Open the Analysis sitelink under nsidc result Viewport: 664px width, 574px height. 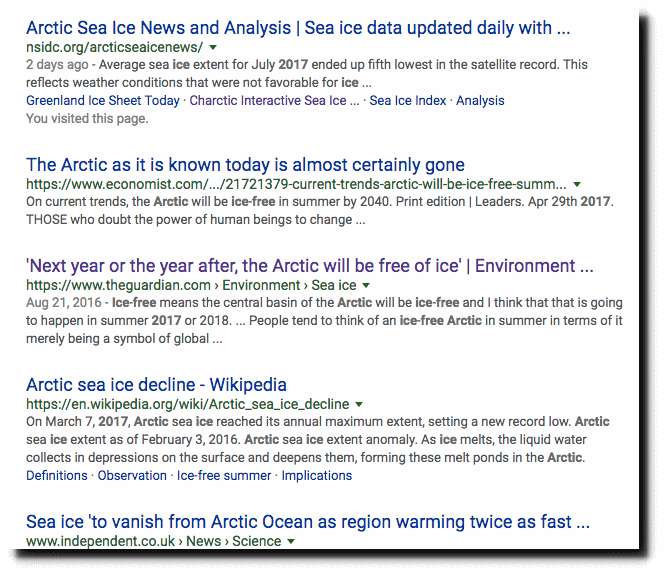click(480, 100)
